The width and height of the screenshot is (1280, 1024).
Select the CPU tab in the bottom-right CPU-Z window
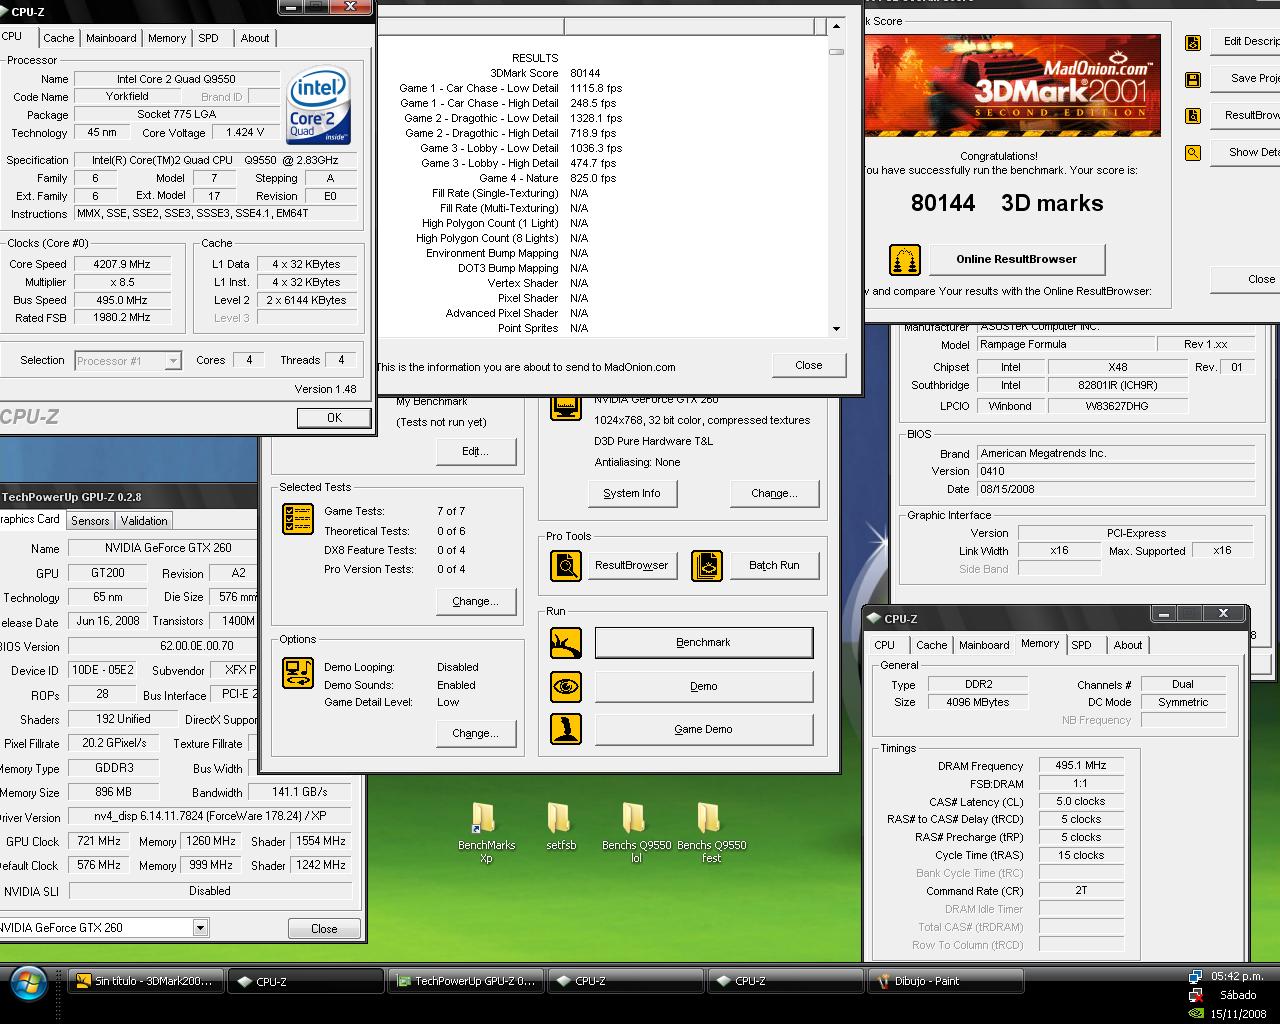[885, 645]
